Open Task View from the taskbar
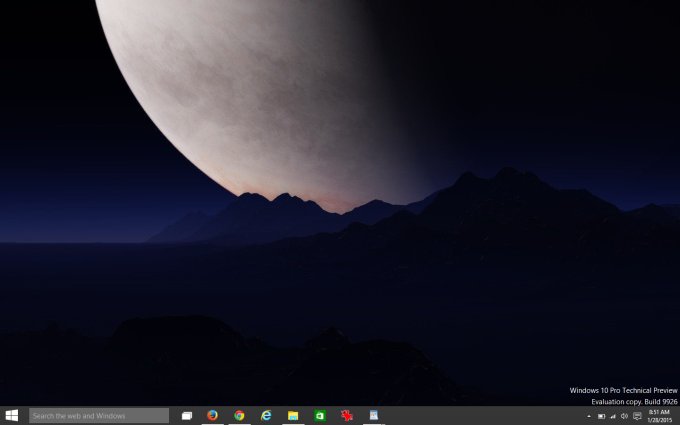The image size is (680, 425). pyautogui.click(x=186, y=415)
